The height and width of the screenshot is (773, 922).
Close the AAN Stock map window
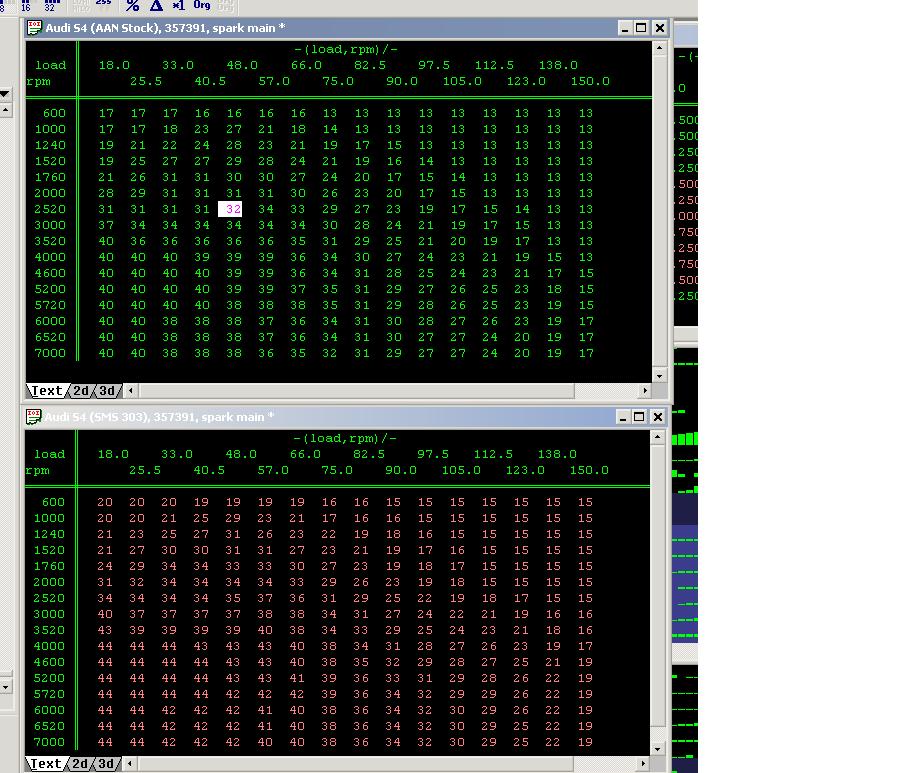coord(660,28)
